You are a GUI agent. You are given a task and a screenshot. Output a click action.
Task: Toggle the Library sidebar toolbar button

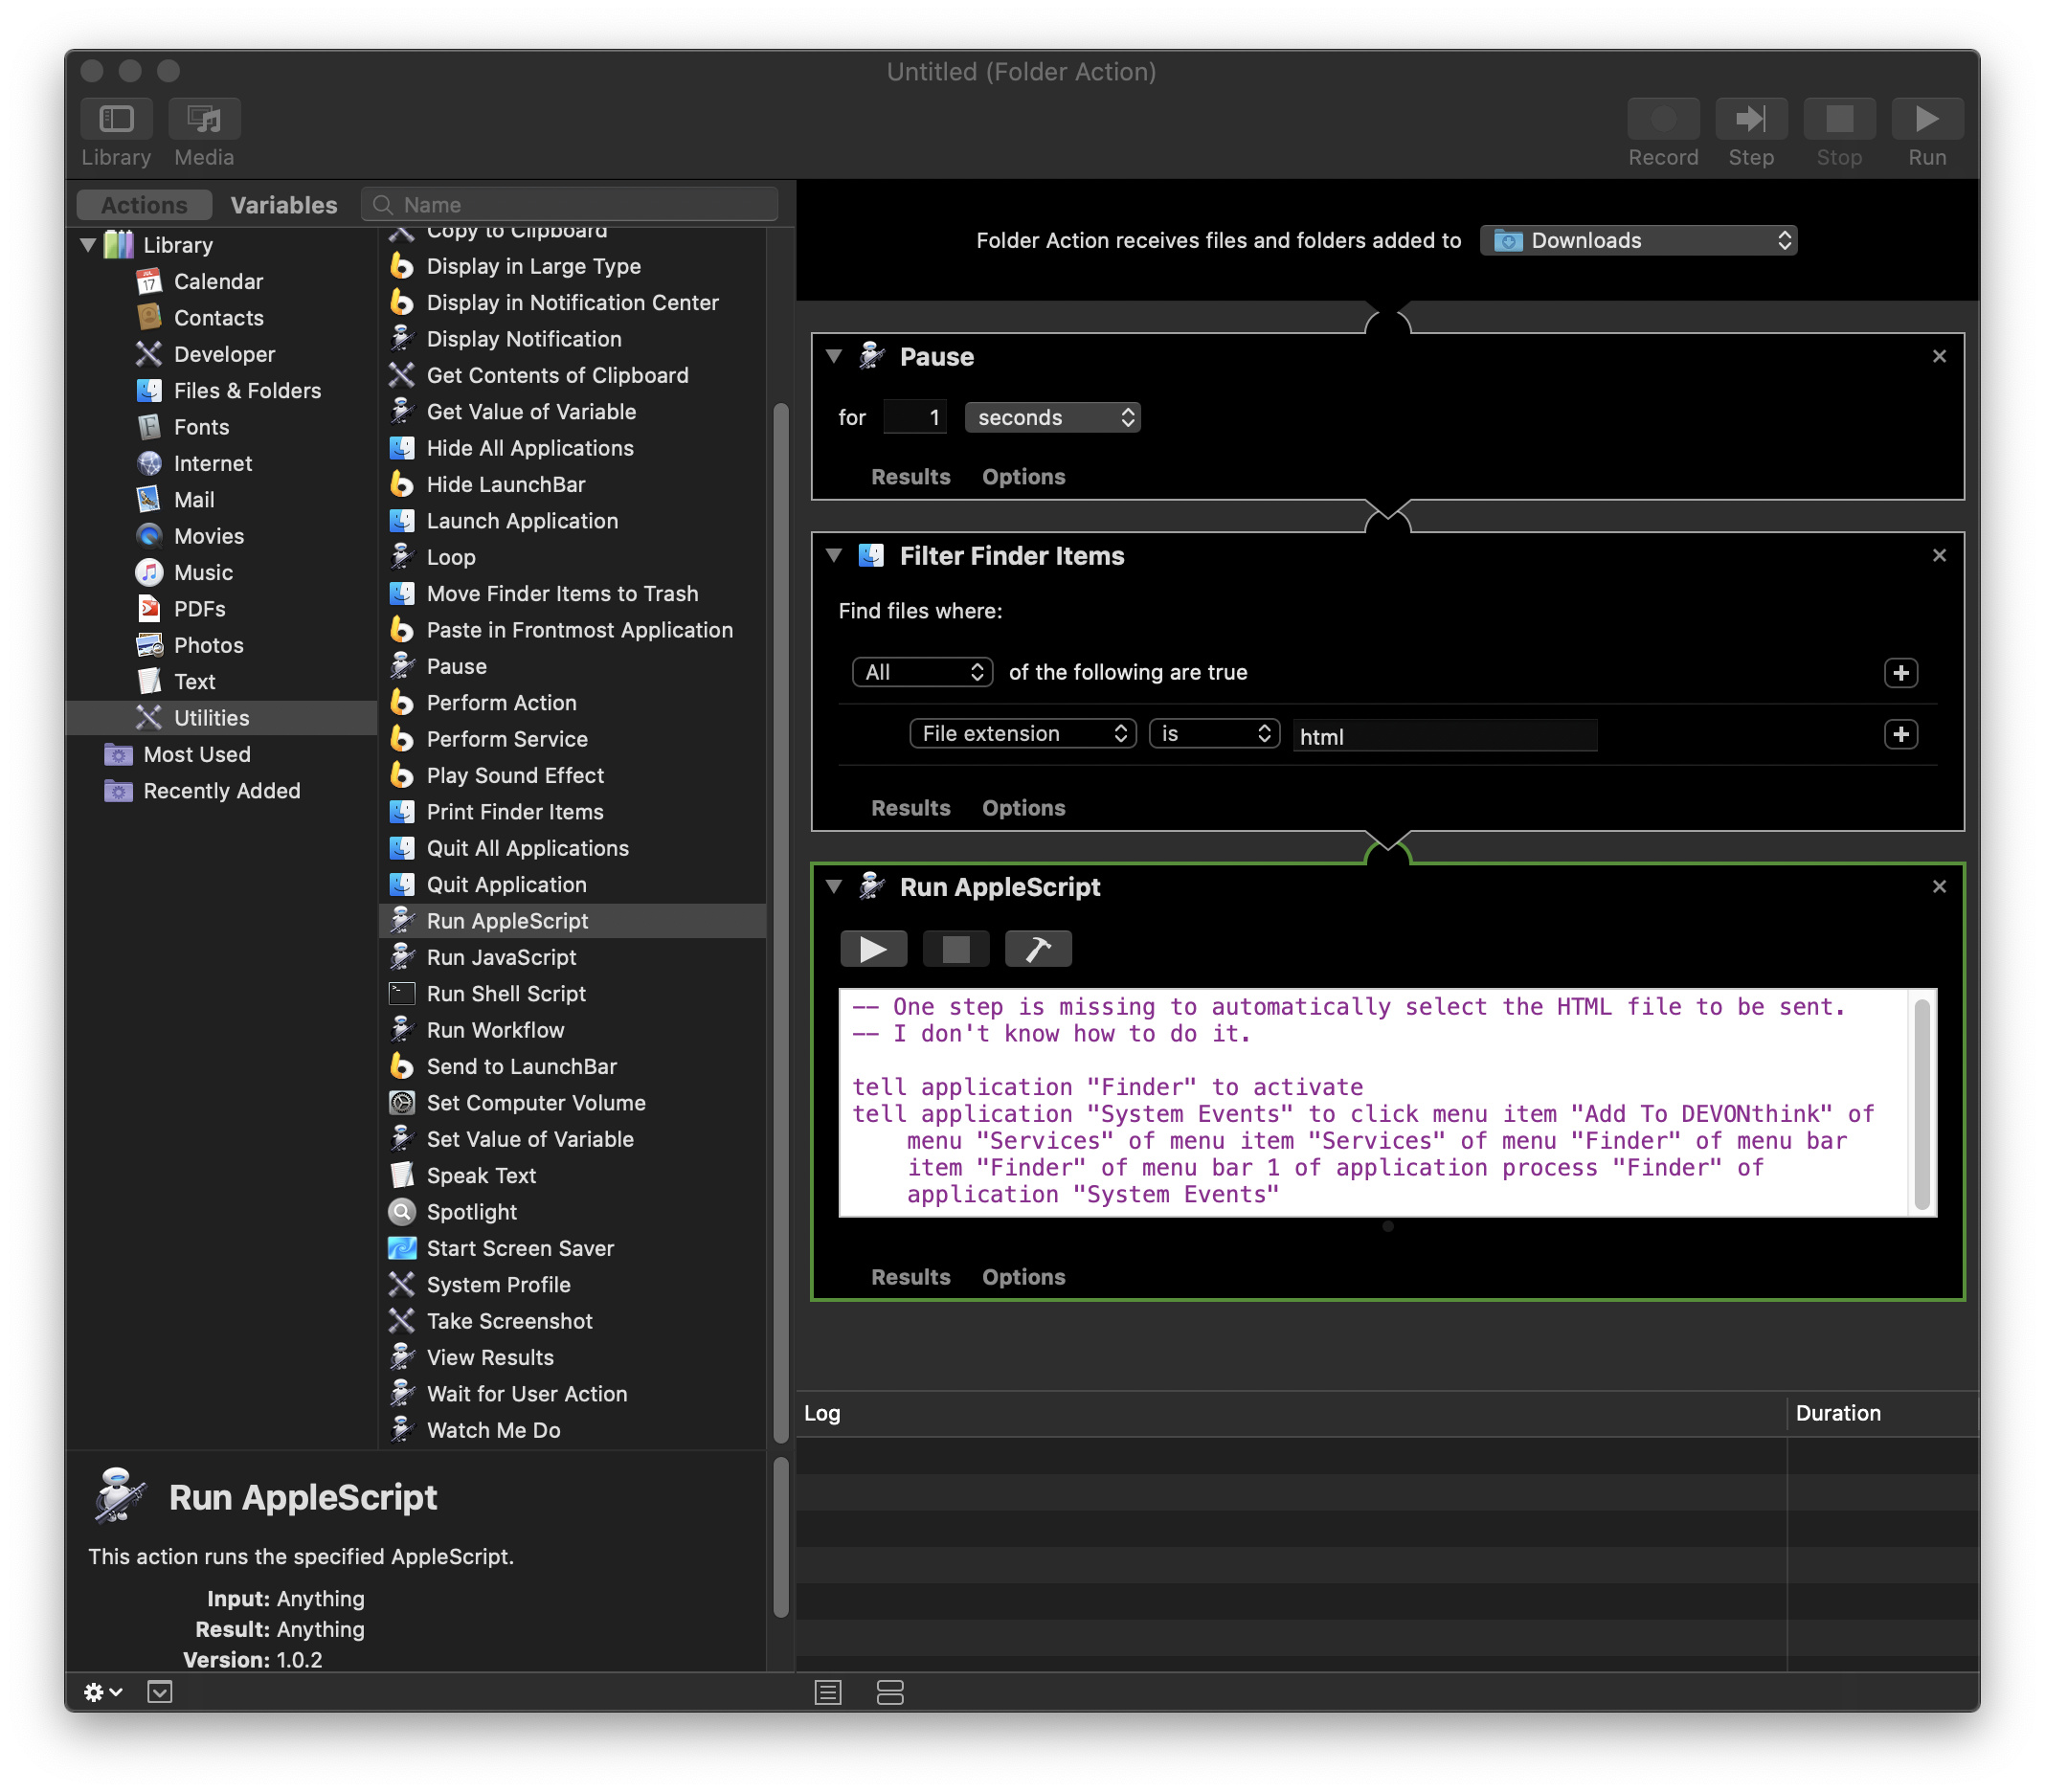[x=116, y=119]
